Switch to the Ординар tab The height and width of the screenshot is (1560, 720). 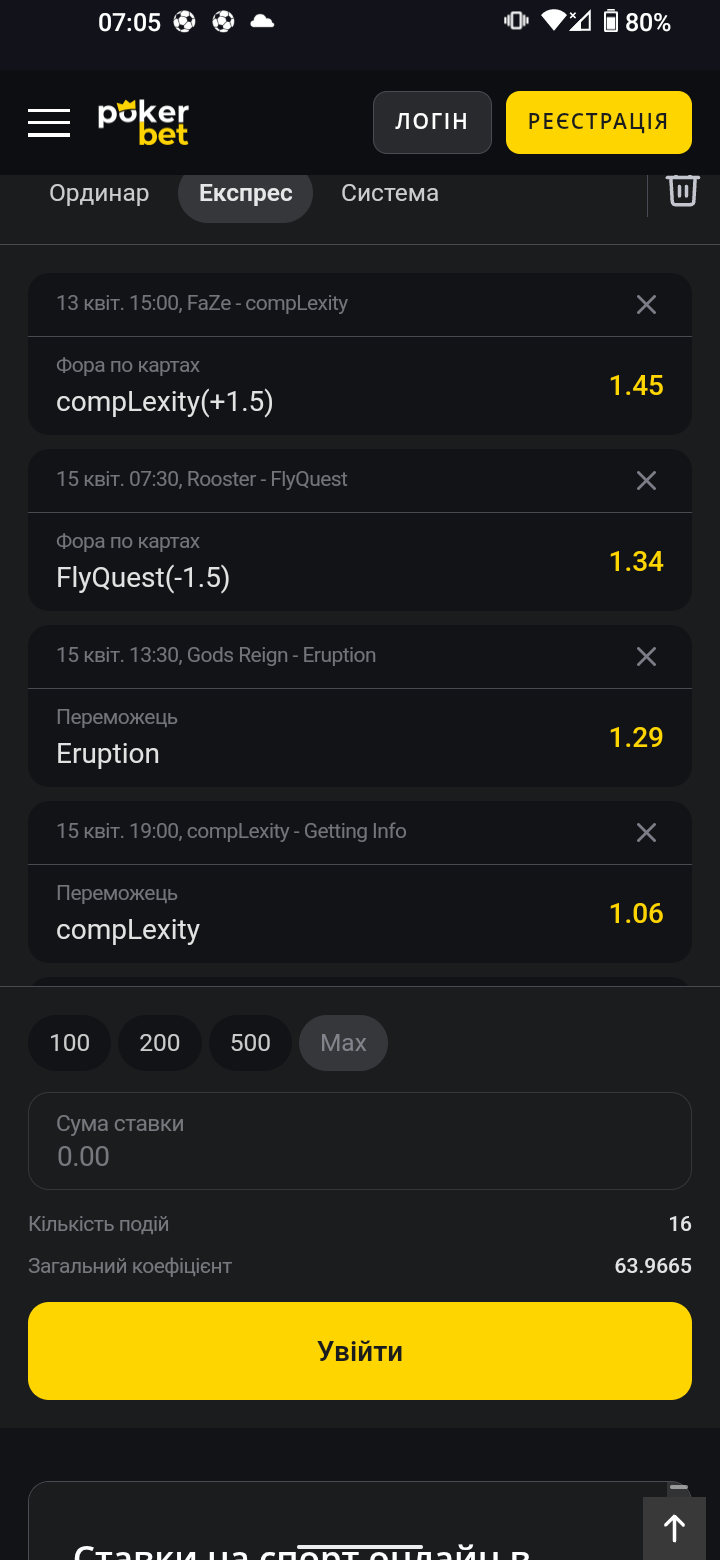[x=99, y=193]
